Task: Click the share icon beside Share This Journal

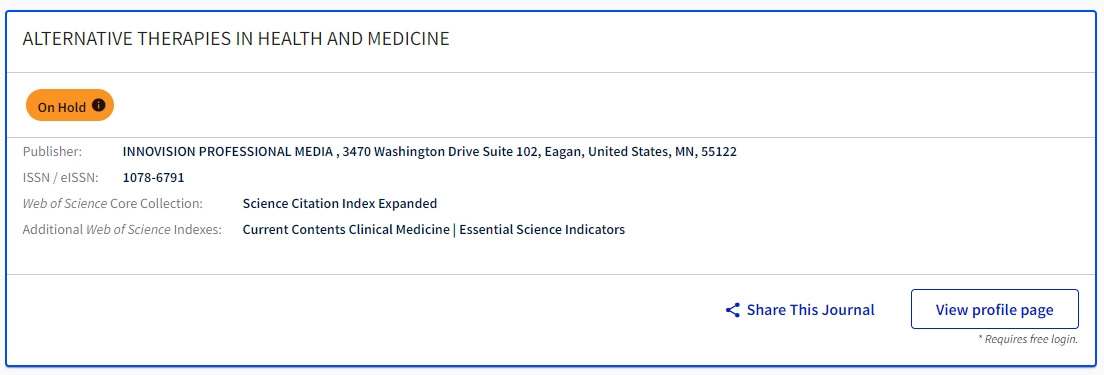Action: [x=732, y=310]
